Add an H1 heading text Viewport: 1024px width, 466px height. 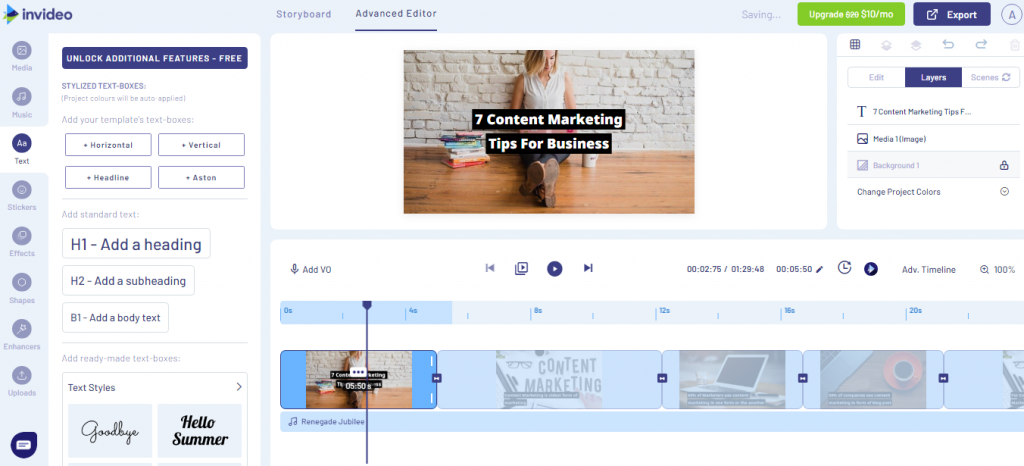(136, 244)
